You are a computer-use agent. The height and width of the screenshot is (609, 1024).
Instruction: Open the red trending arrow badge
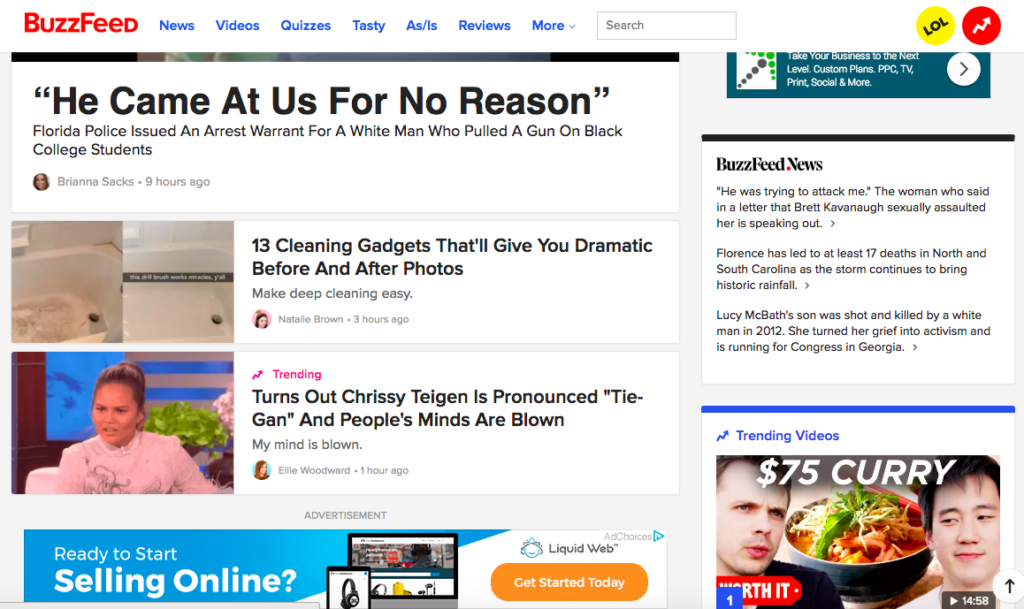click(x=981, y=25)
